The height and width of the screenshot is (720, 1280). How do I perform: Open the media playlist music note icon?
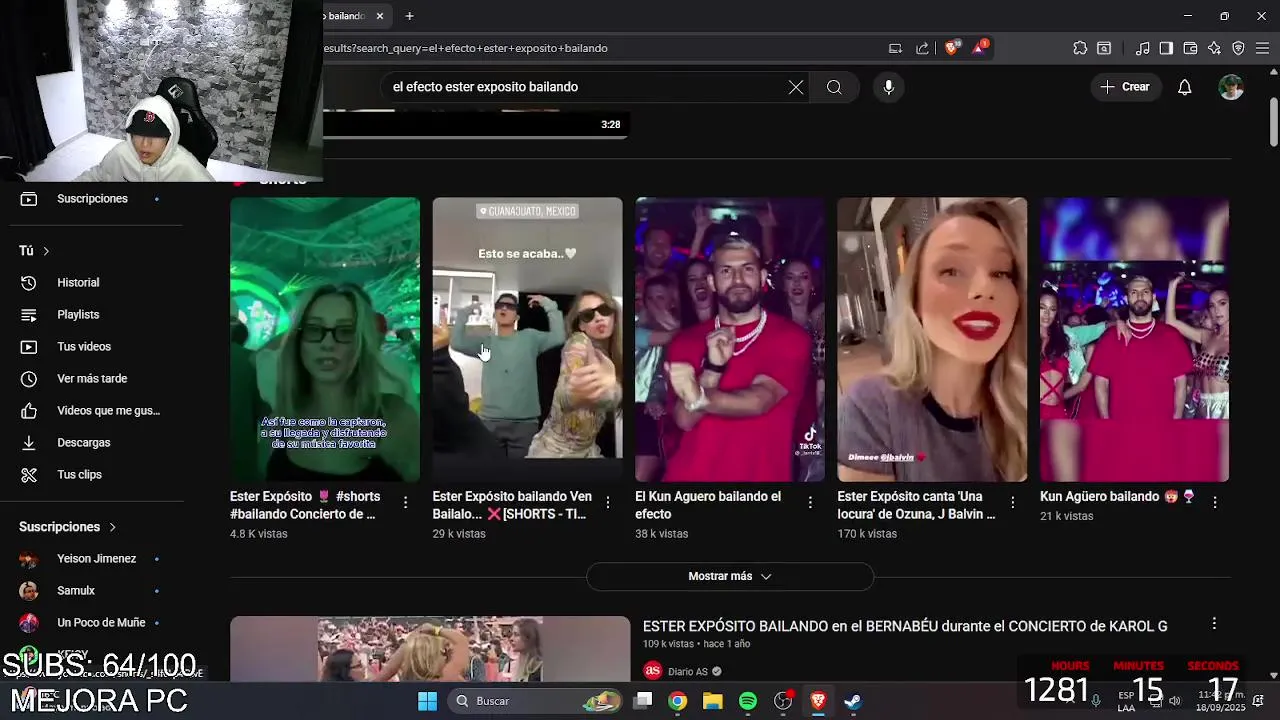pos(1143,48)
